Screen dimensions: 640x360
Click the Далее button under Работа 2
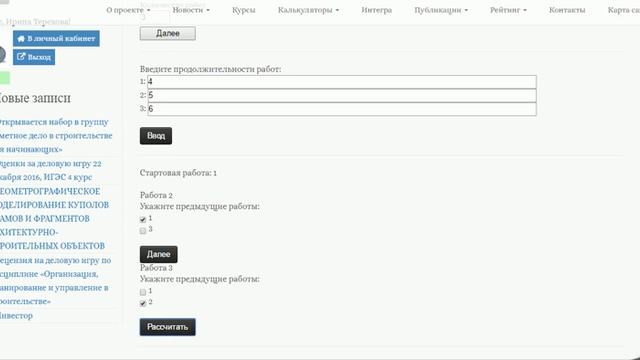tap(158, 254)
